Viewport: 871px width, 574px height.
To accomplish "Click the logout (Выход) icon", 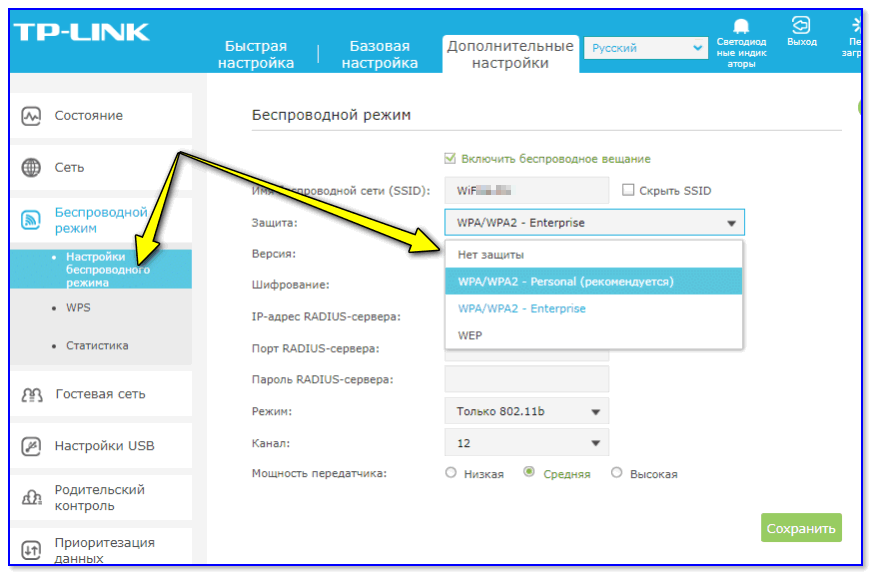I will pos(801,25).
